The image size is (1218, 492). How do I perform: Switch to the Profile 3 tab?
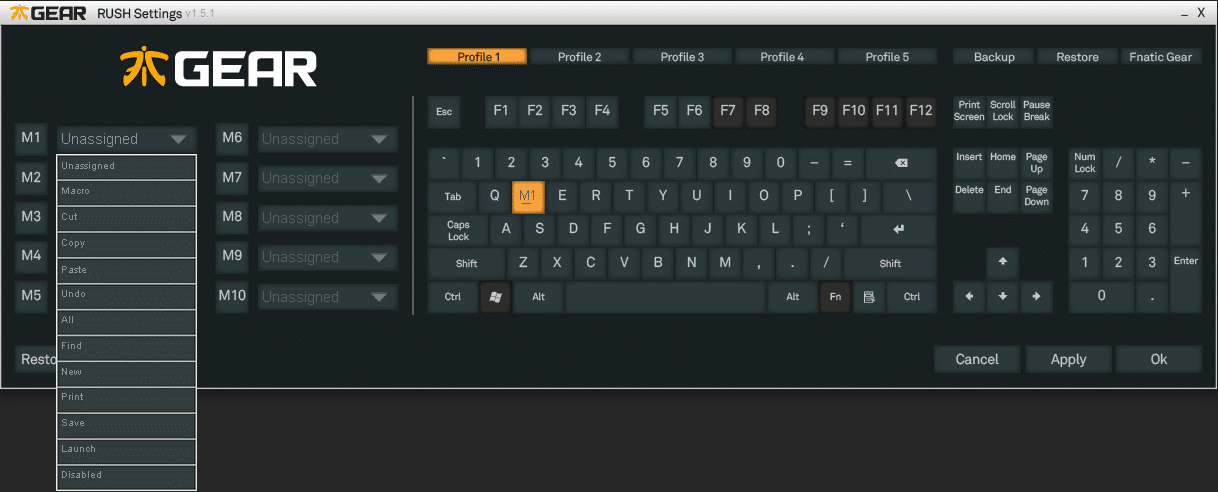coord(682,57)
